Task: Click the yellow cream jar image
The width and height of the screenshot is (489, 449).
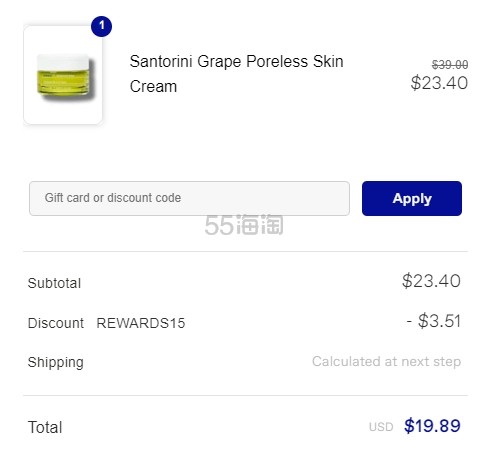Action: coord(65,76)
